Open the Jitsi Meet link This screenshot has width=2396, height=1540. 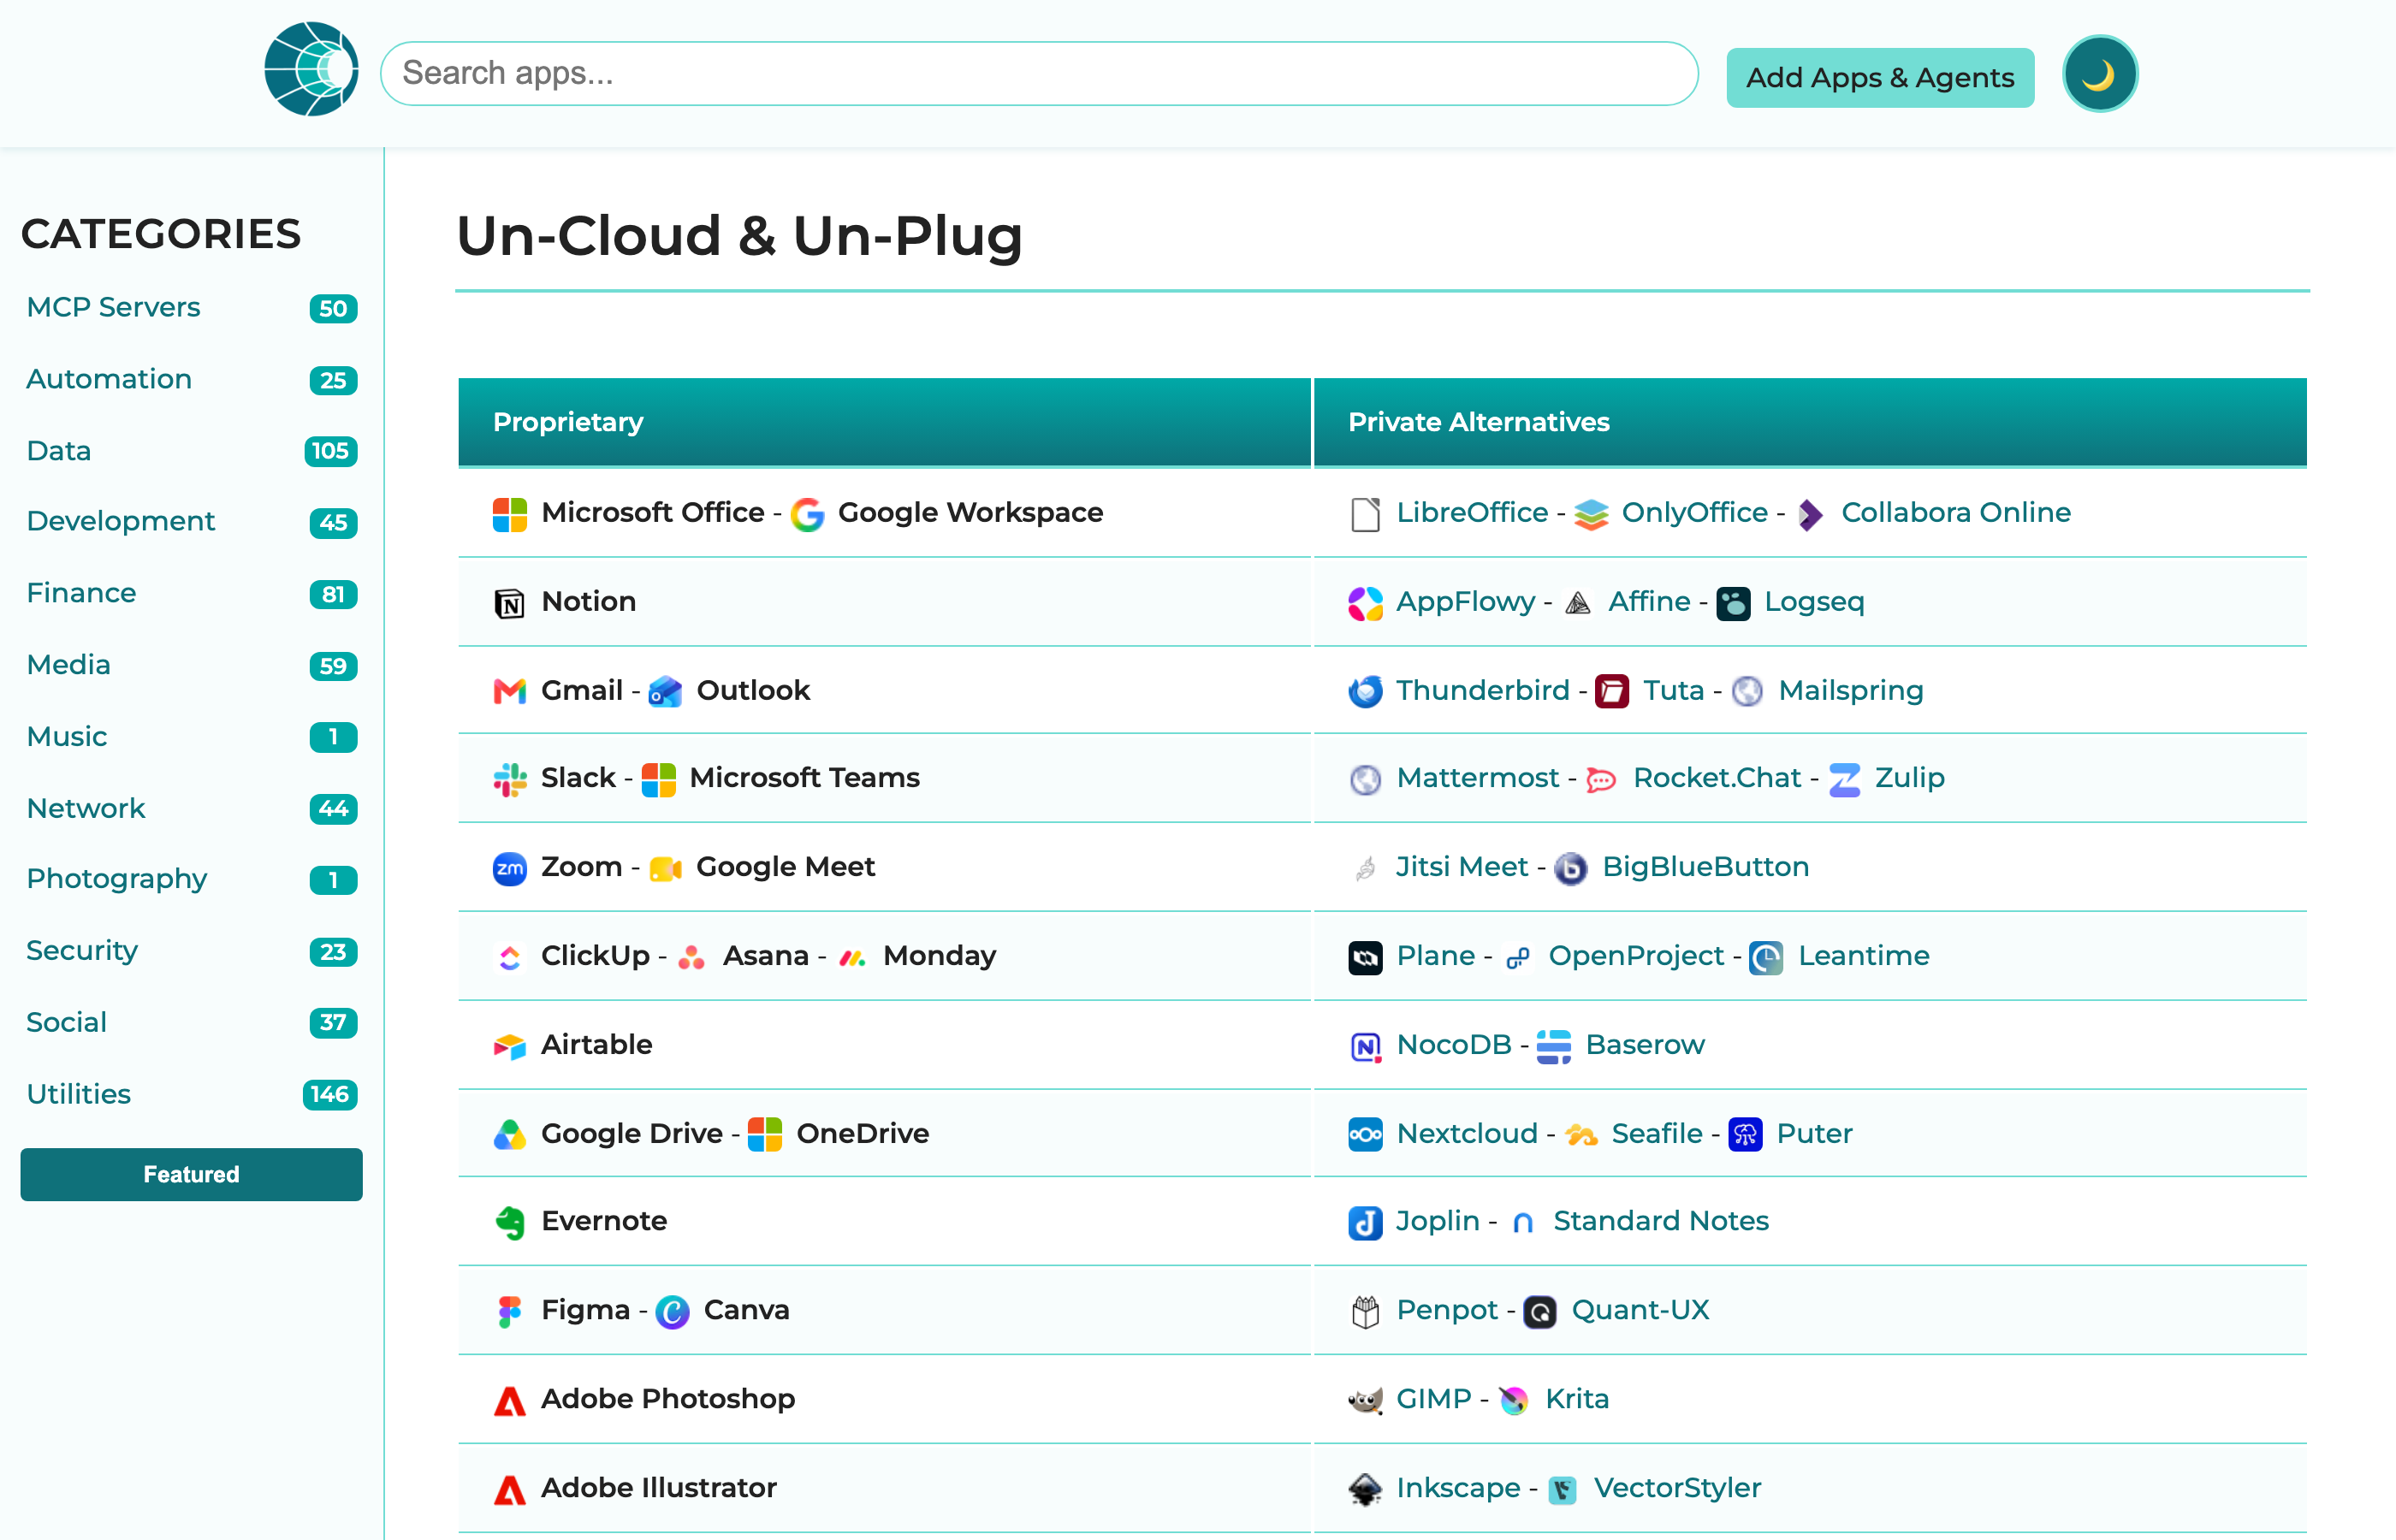pyautogui.click(x=1462, y=866)
